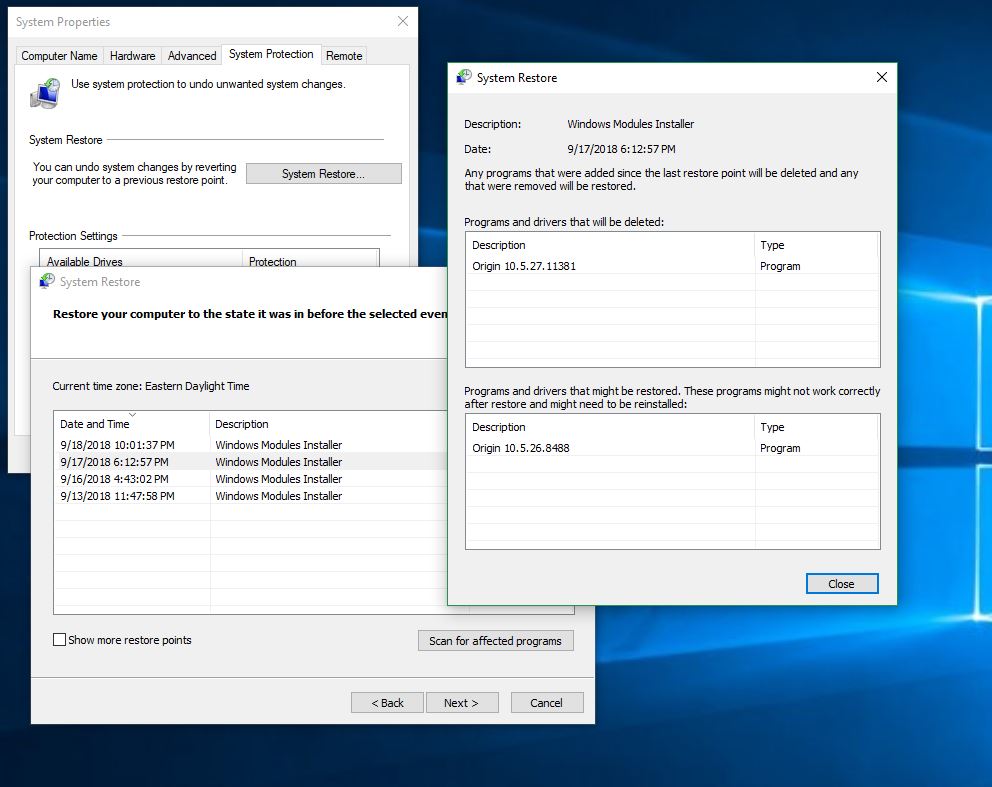The width and height of the screenshot is (992, 787).
Task: Click Scan for affected programs button
Action: click(x=495, y=641)
